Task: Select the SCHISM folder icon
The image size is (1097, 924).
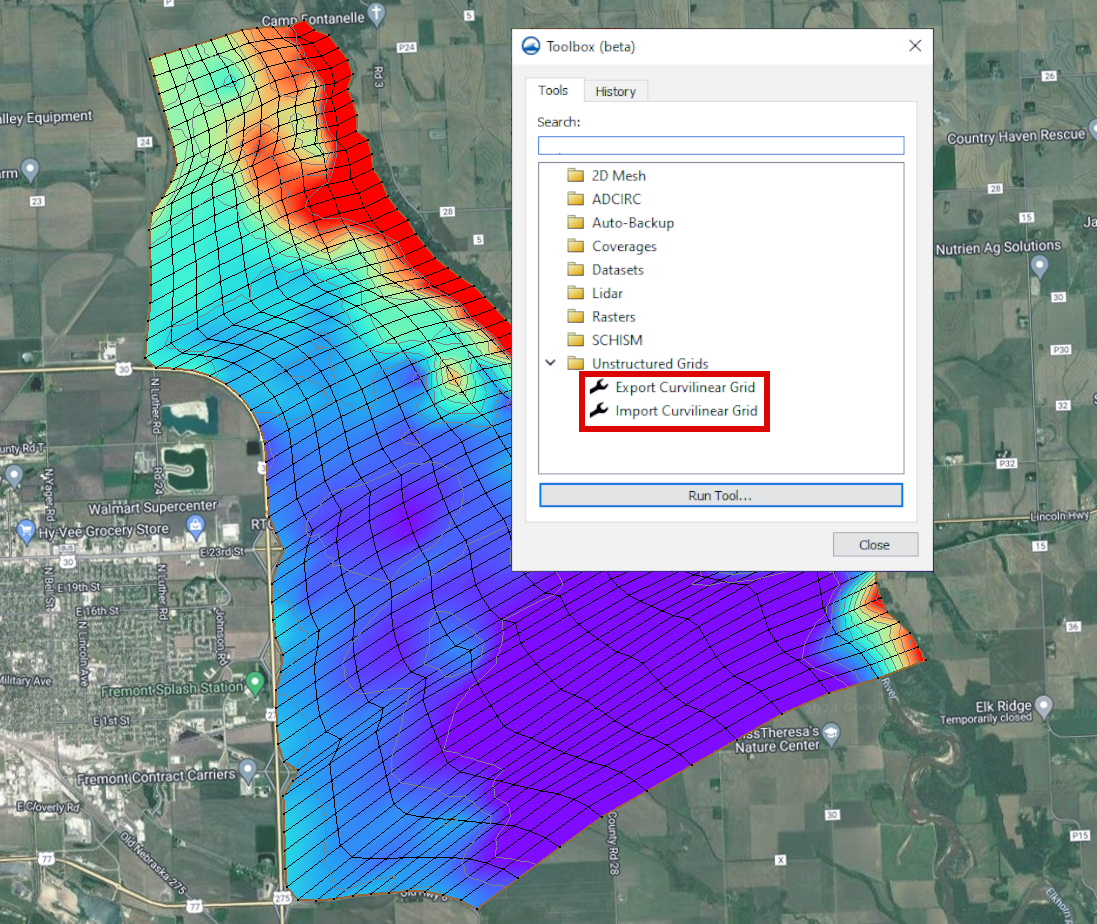Action: pos(577,339)
